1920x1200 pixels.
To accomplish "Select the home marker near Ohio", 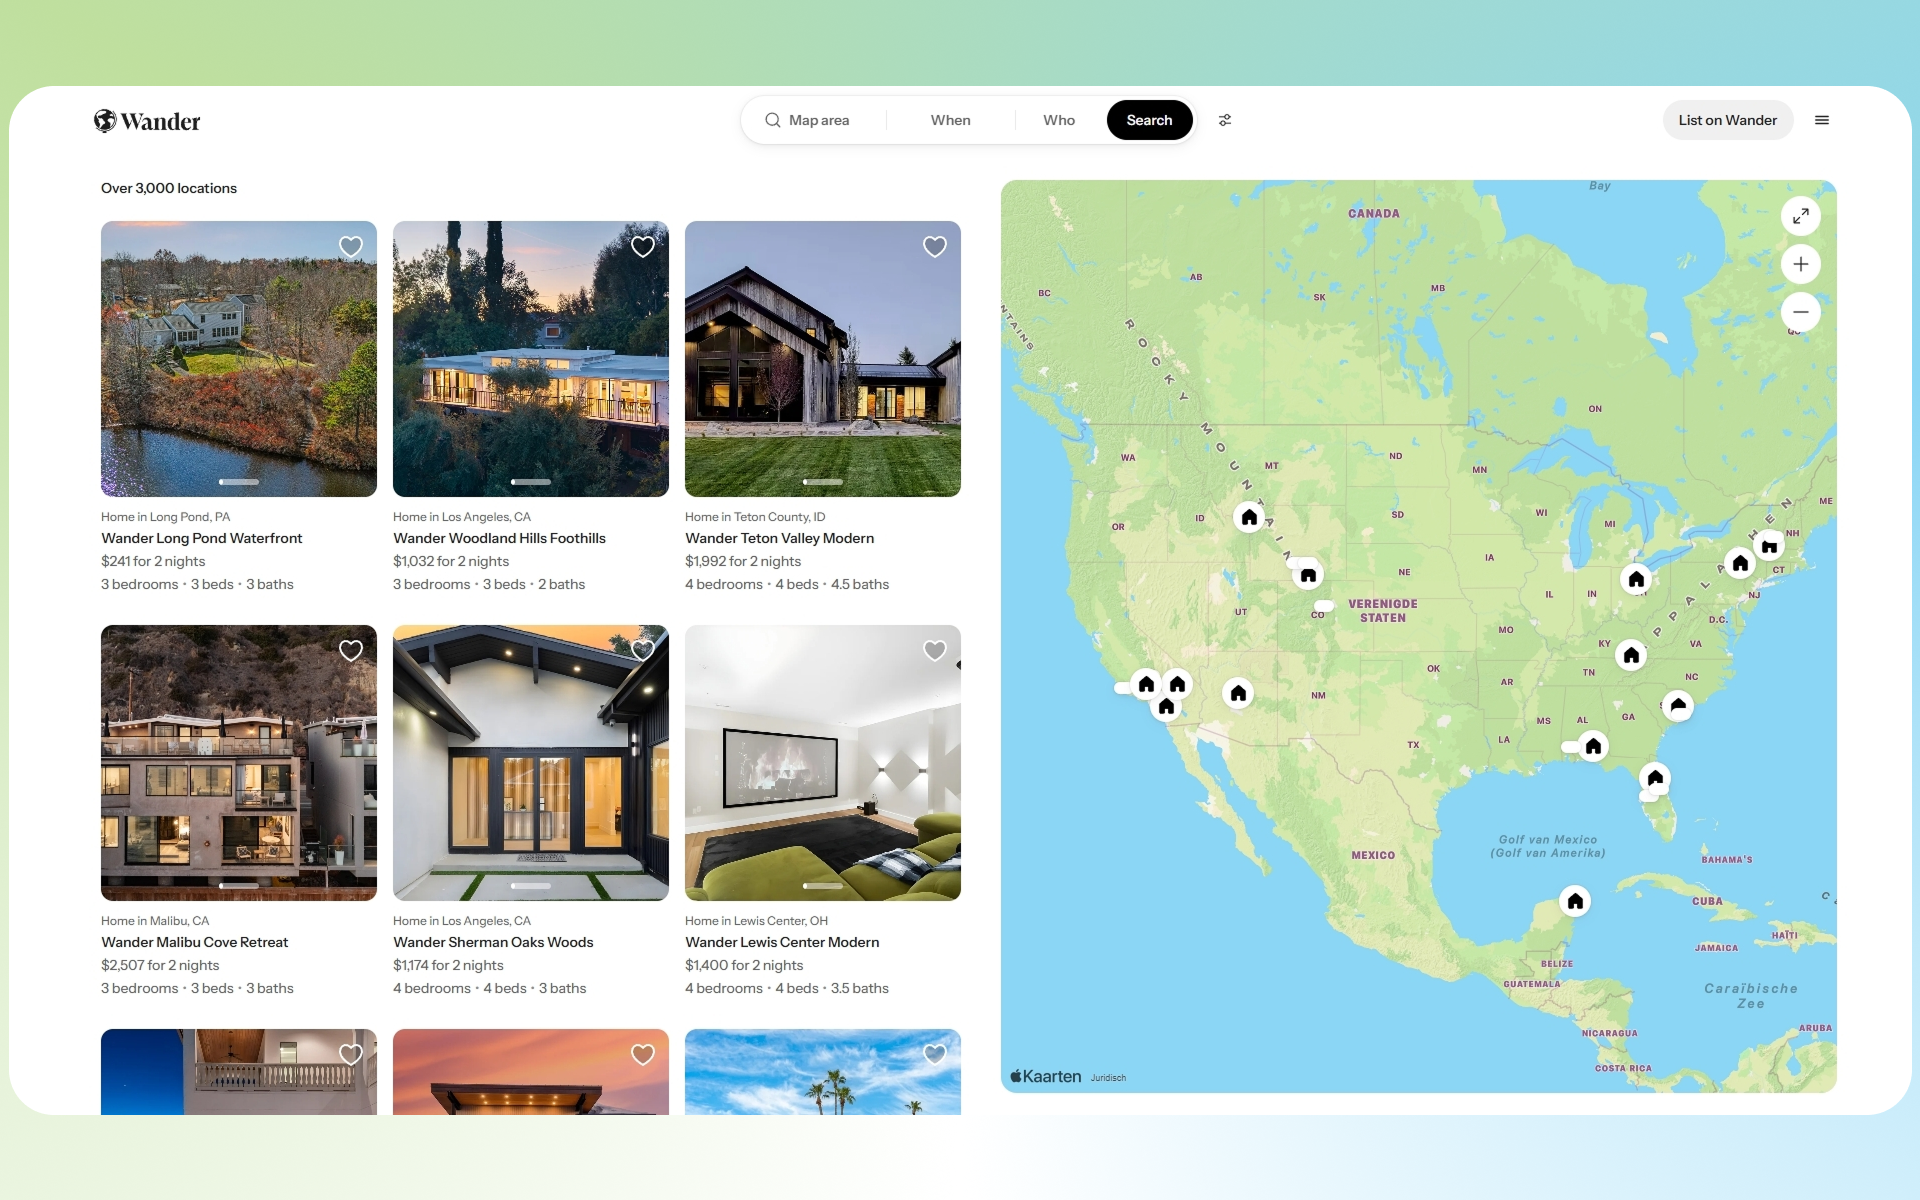I will (1636, 579).
